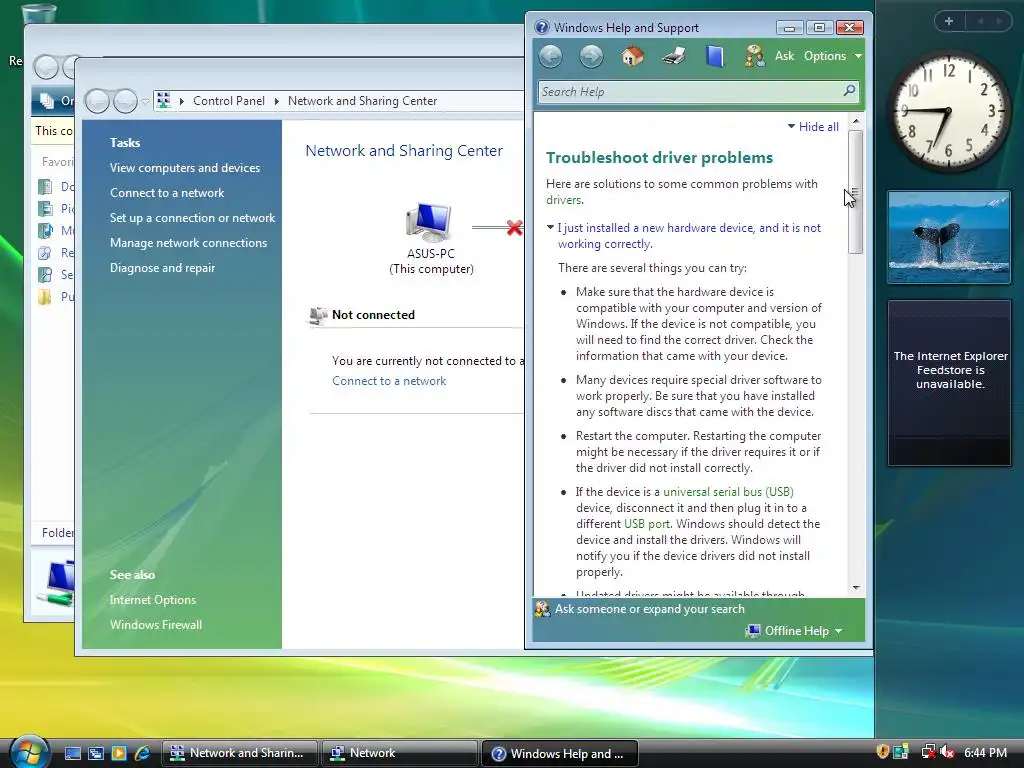The width and height of the screenshot is (1024, 768).
Task: Expand the arrow after Control Panel breadcrumb
Action: [x=276, y=101]
